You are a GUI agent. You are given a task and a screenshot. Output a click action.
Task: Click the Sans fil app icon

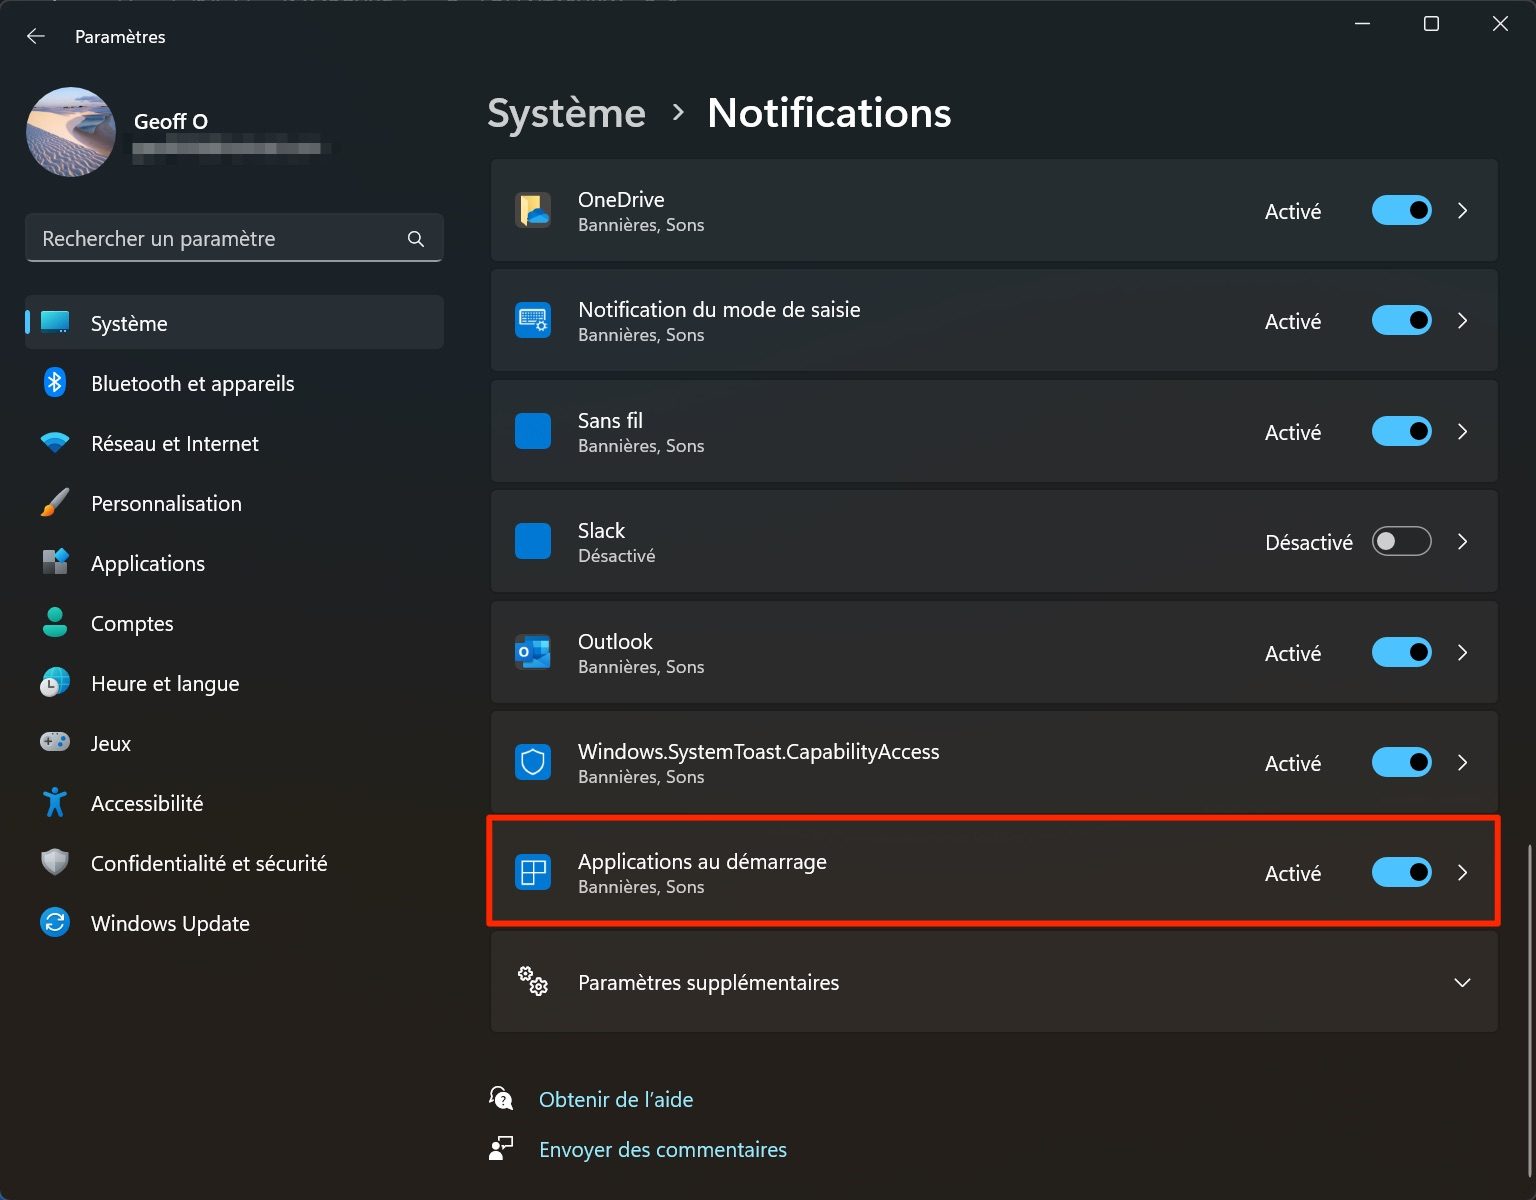pyautogui.click(x=533, y=432)
